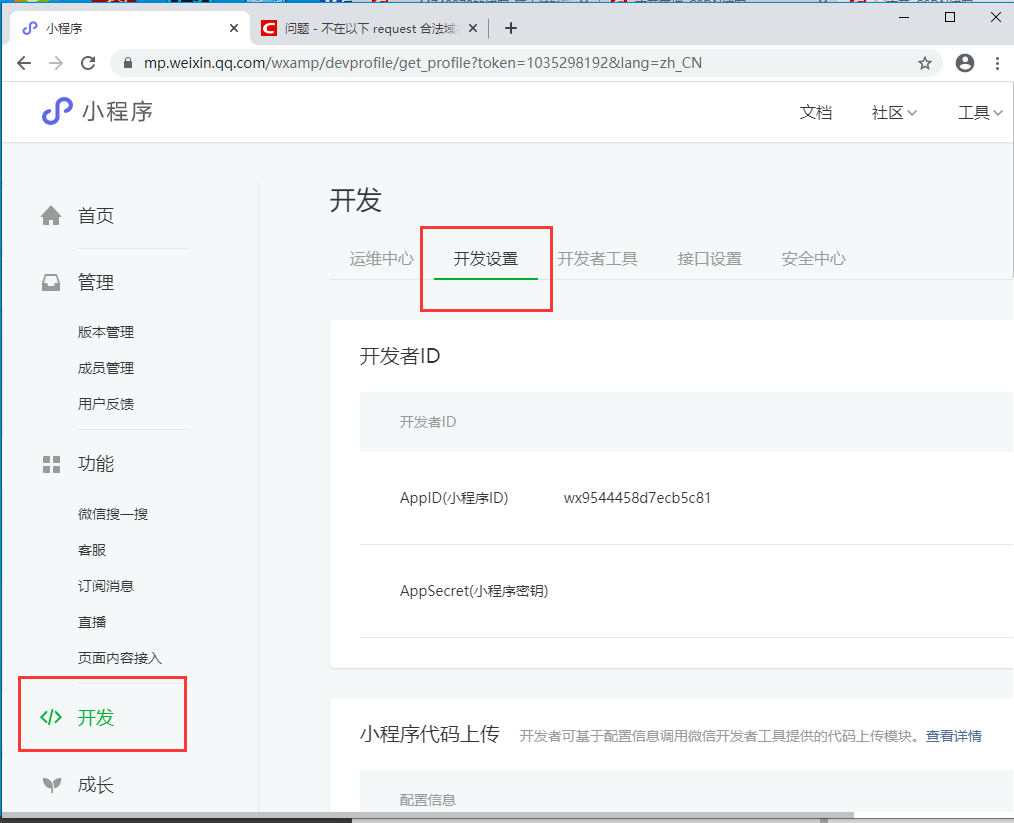
Task: Reload the page with refresh icon
Action: tap(88, 63)
